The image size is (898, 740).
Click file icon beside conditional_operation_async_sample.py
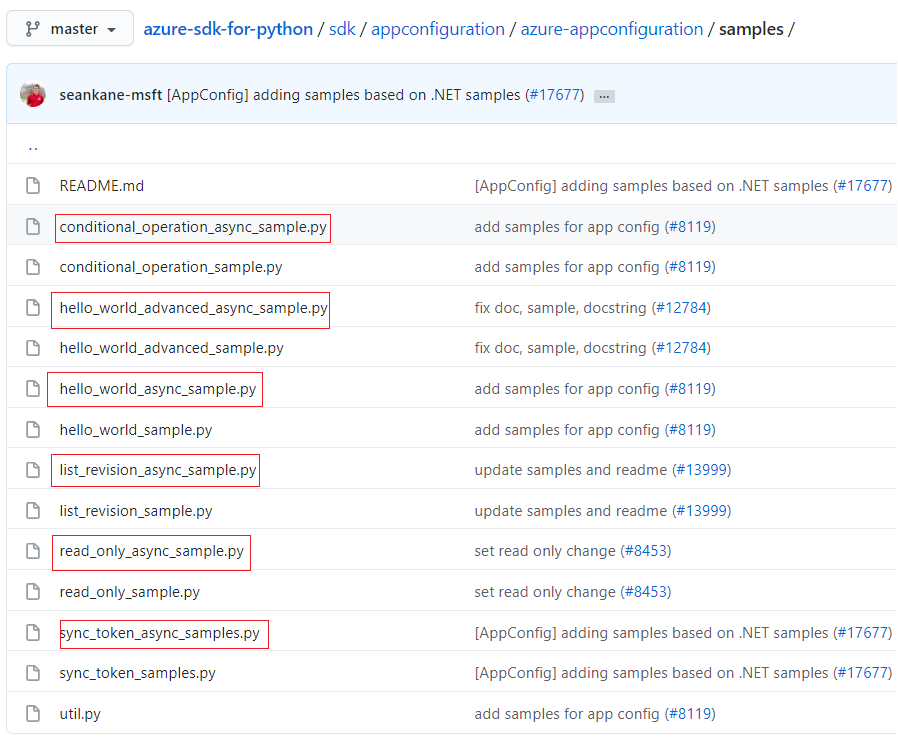(33, 227)
